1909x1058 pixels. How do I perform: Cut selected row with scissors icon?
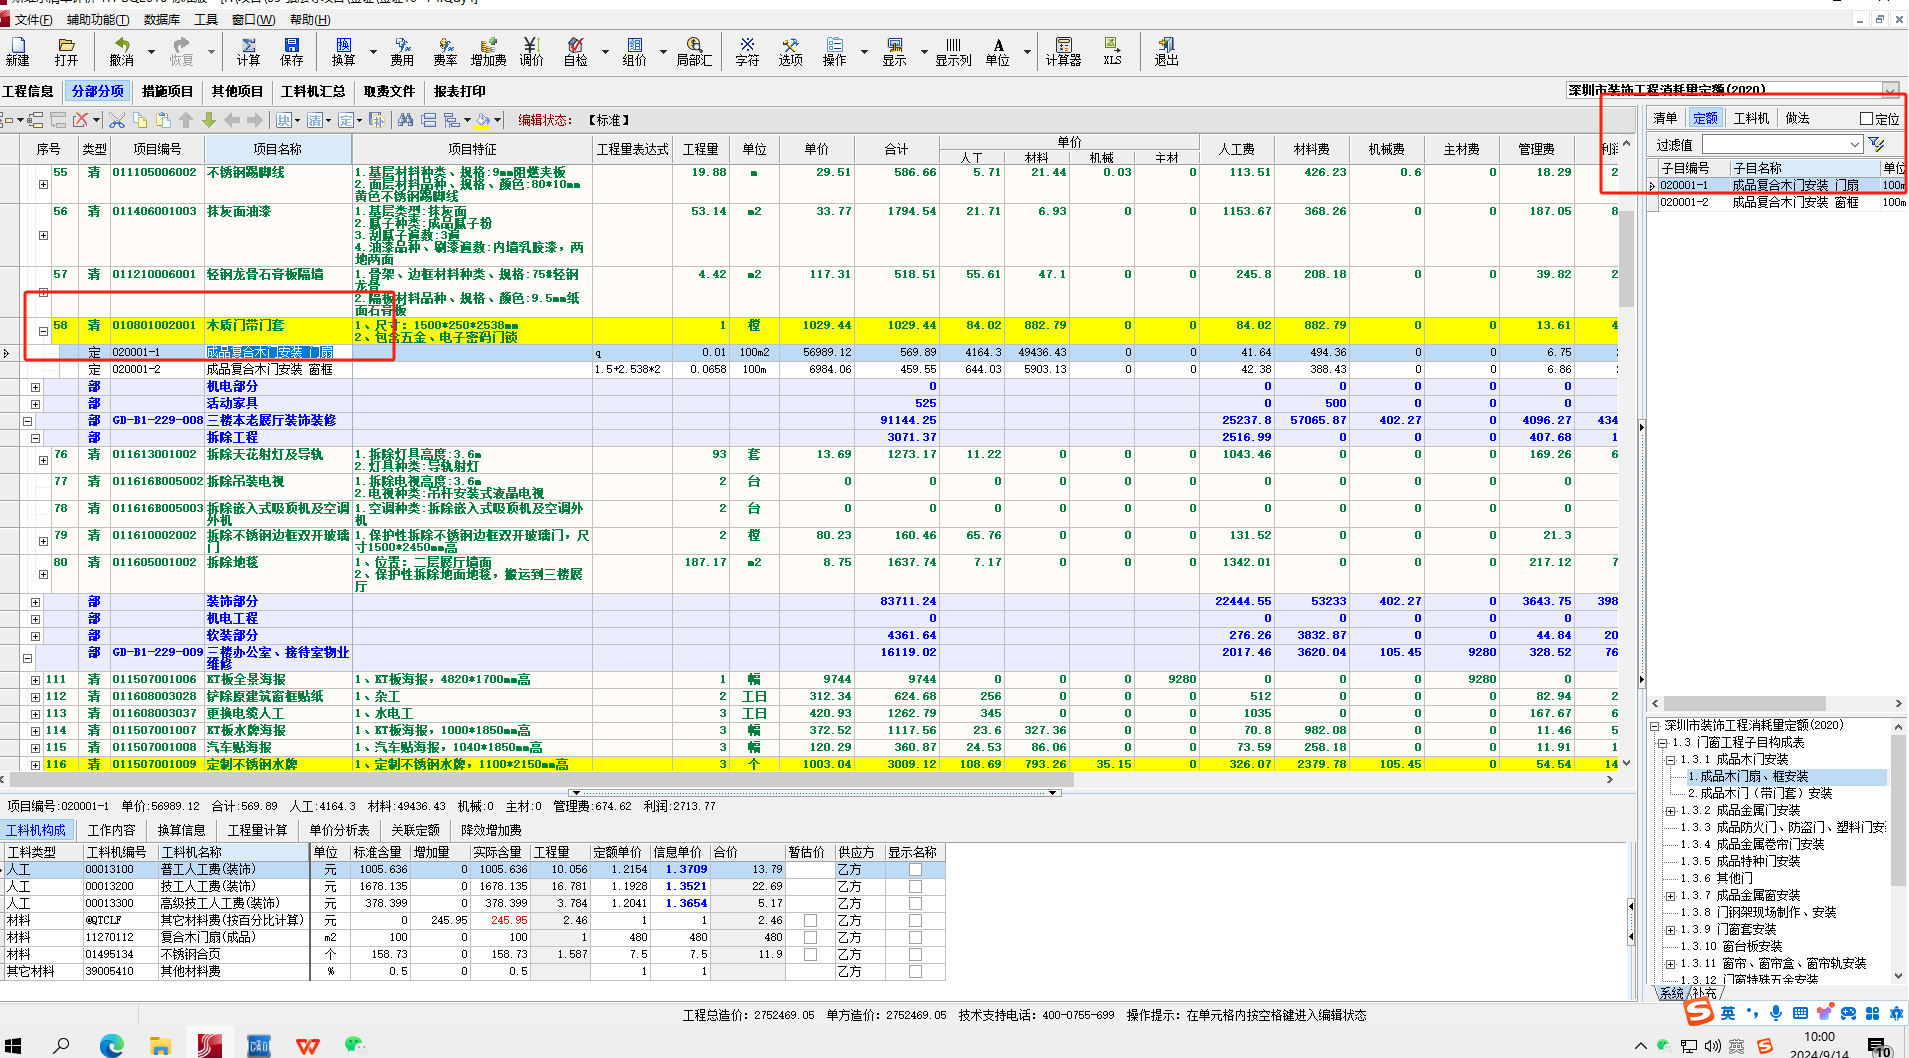[x=117, y=120]
